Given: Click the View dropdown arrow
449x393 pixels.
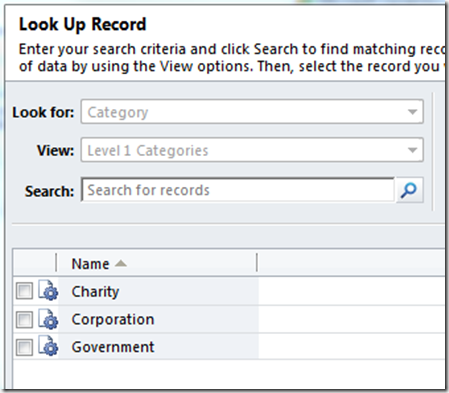Looking at the screenshot, I should [x=413, y=150].
